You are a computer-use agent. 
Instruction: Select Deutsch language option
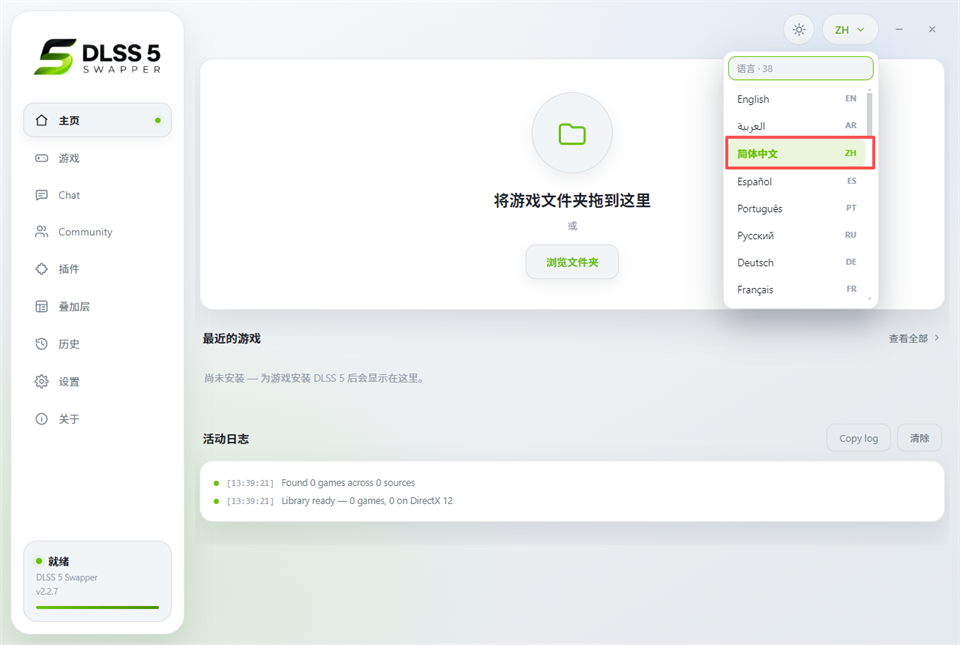(x=797, y=263)
